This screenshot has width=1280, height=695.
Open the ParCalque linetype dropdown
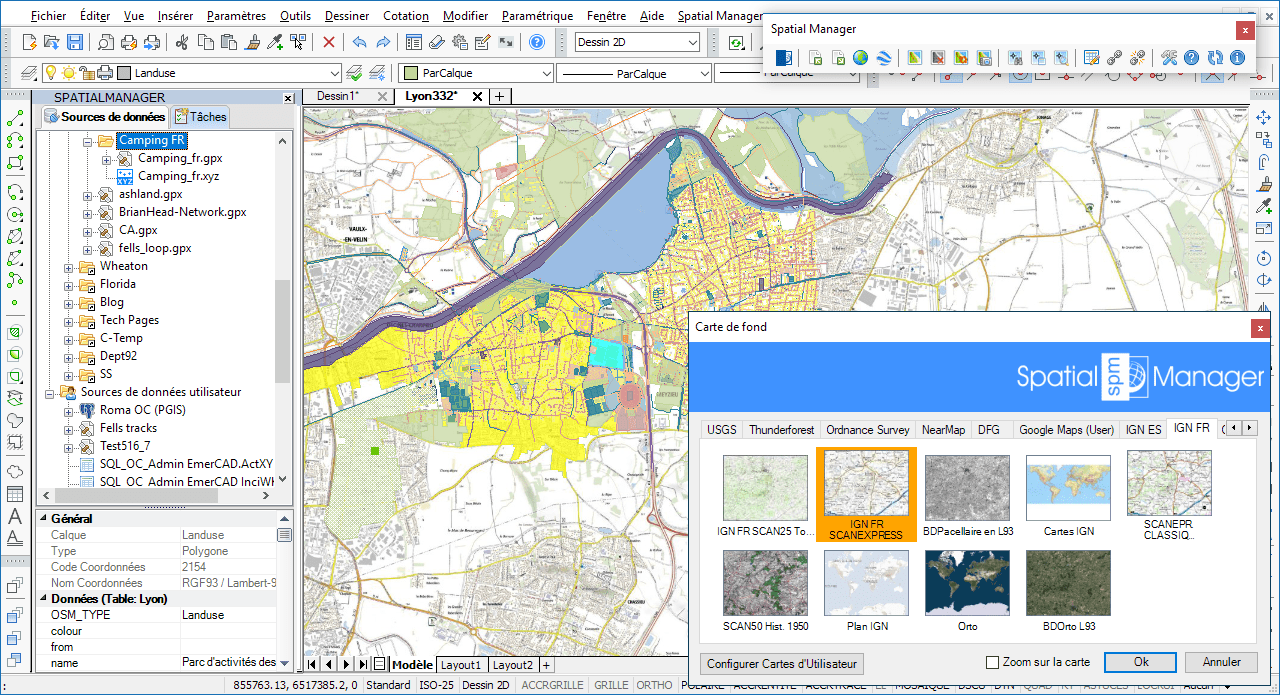point(703,73)
